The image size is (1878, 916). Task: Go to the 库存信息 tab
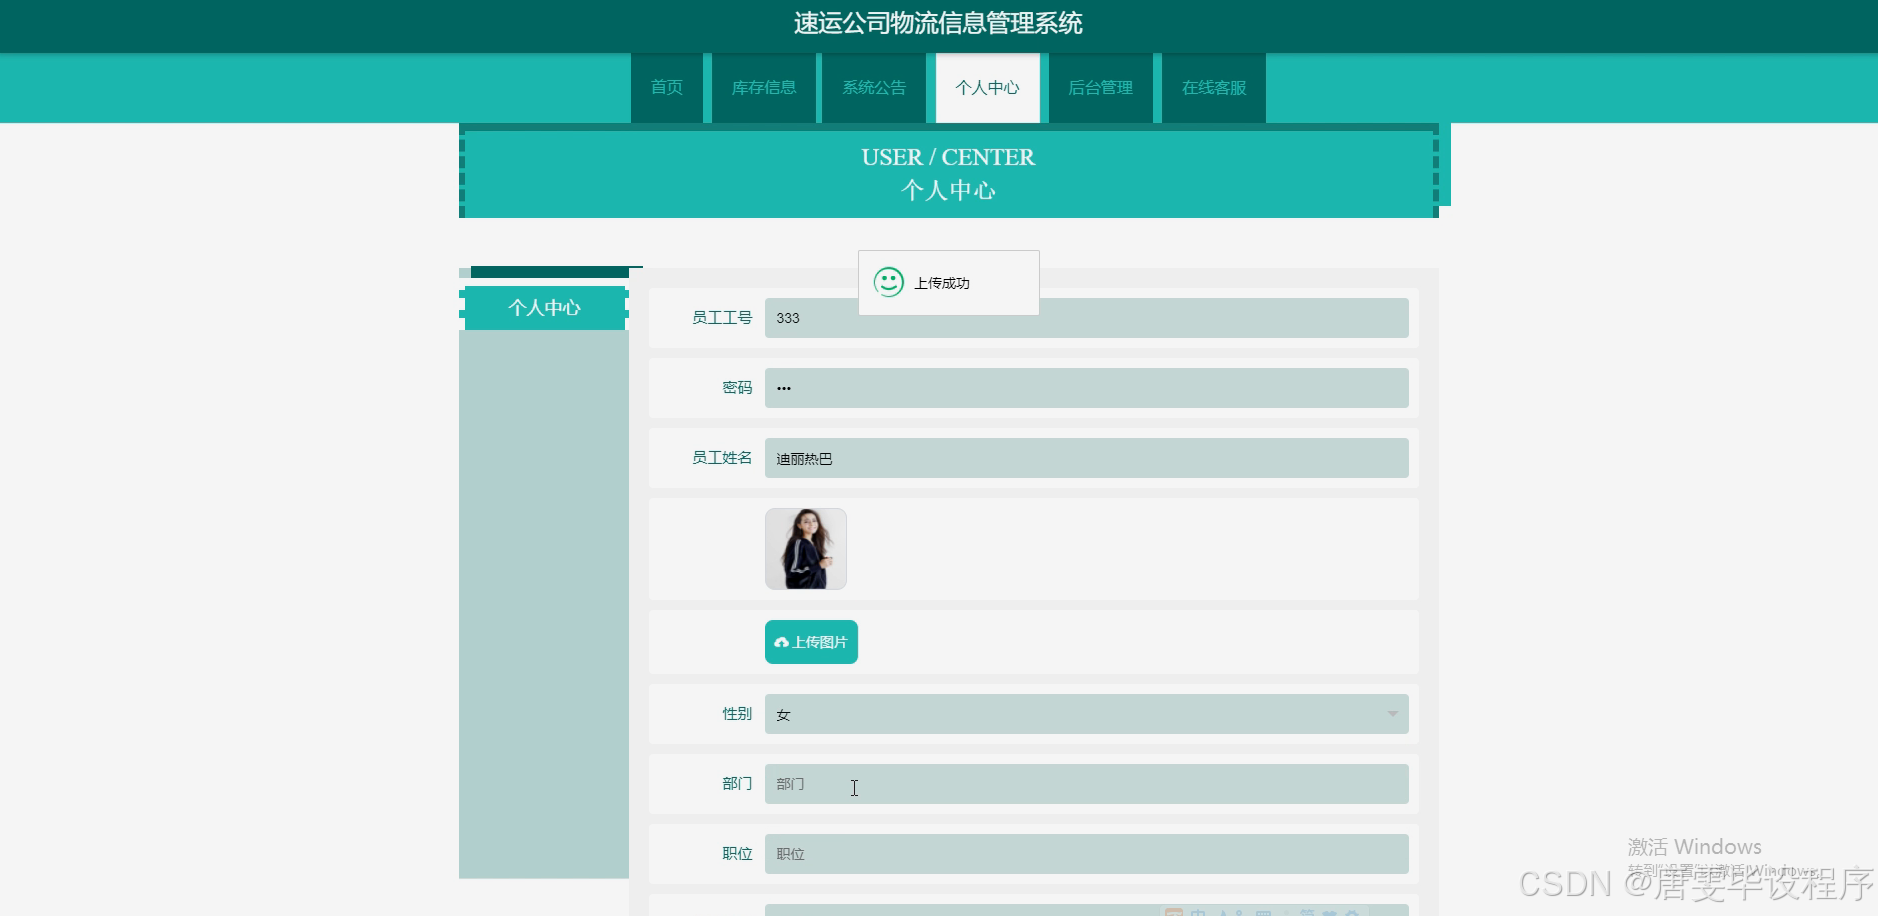point(764,88)
